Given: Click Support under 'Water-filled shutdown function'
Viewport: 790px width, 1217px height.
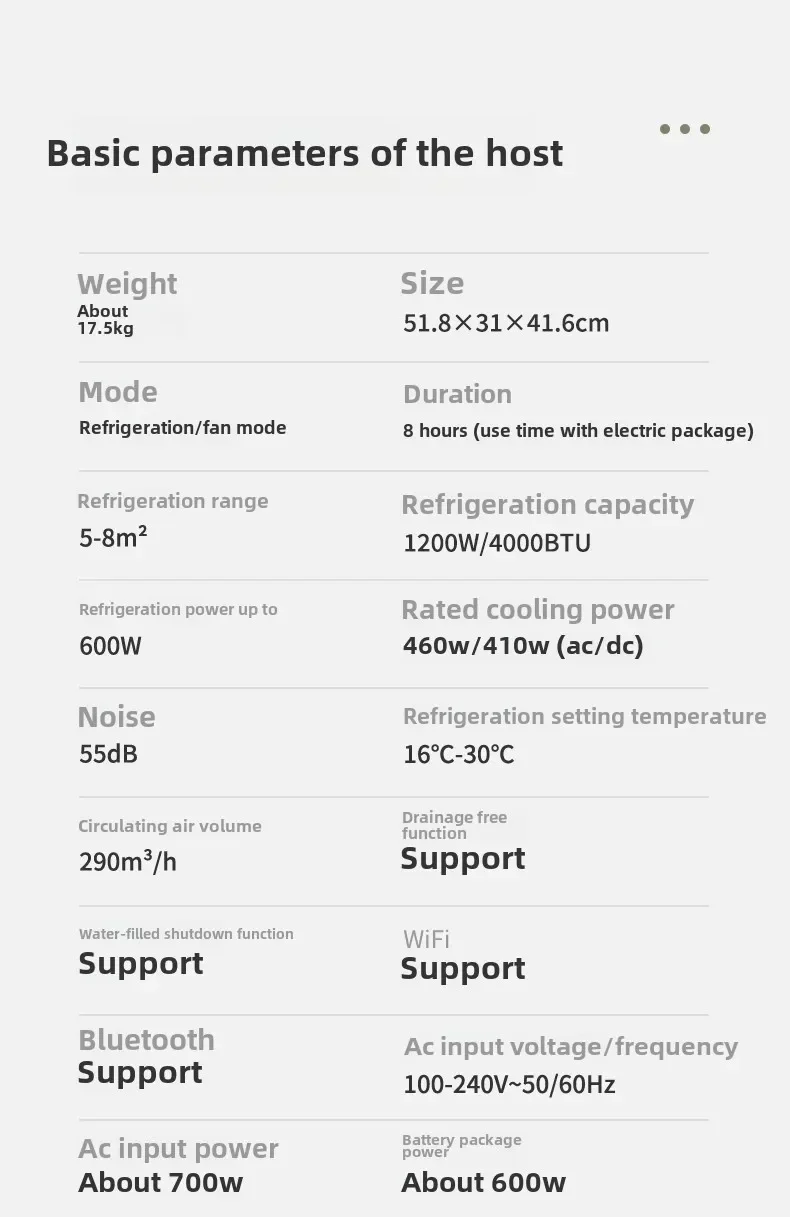Looking at the screenshot, I should [x=140, y=964].
